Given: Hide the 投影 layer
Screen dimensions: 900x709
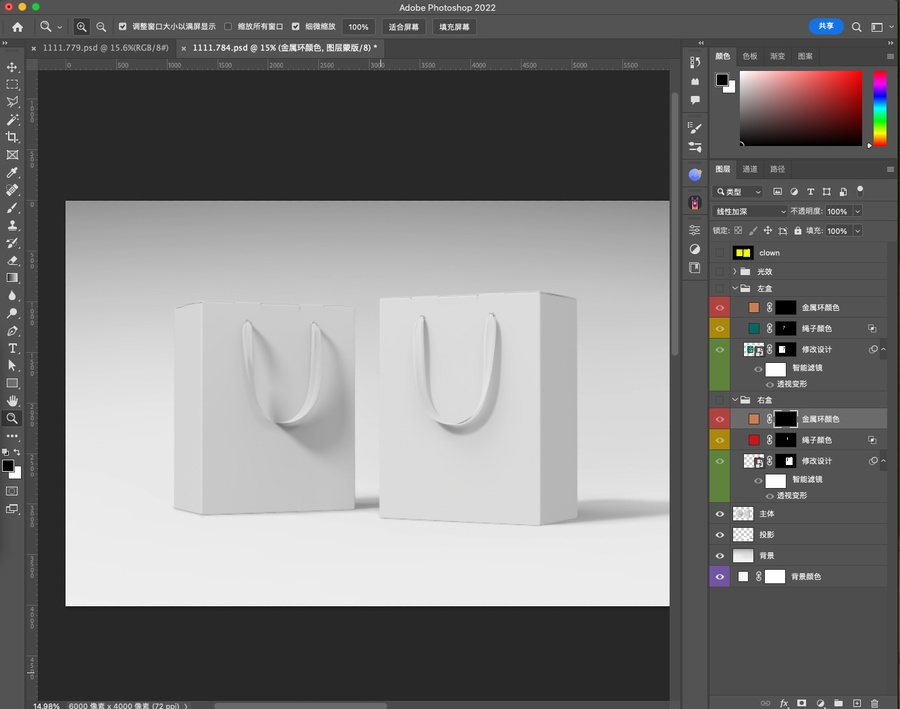Looking at the screenshot, I should click(720, 535).
